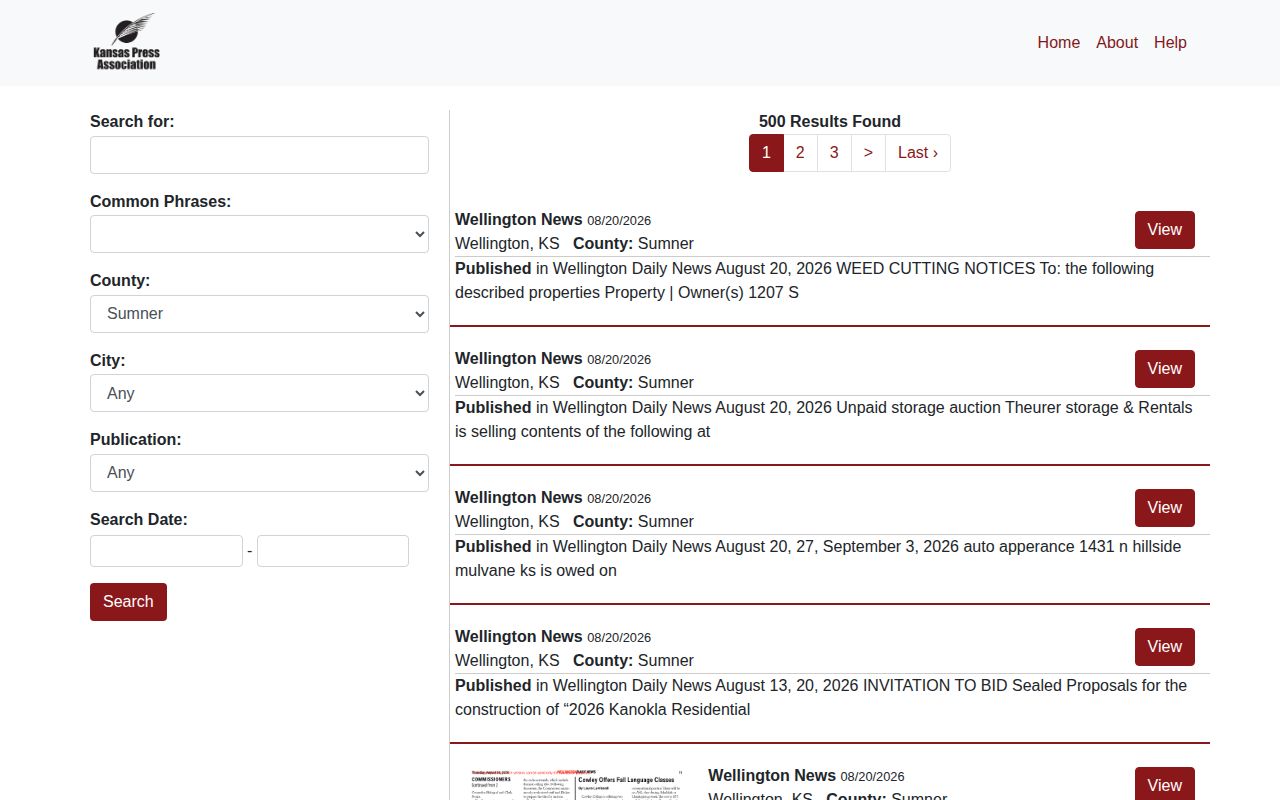1280x800 pixels.
Task: Open the About navigation link
Action: (1116, 42)
